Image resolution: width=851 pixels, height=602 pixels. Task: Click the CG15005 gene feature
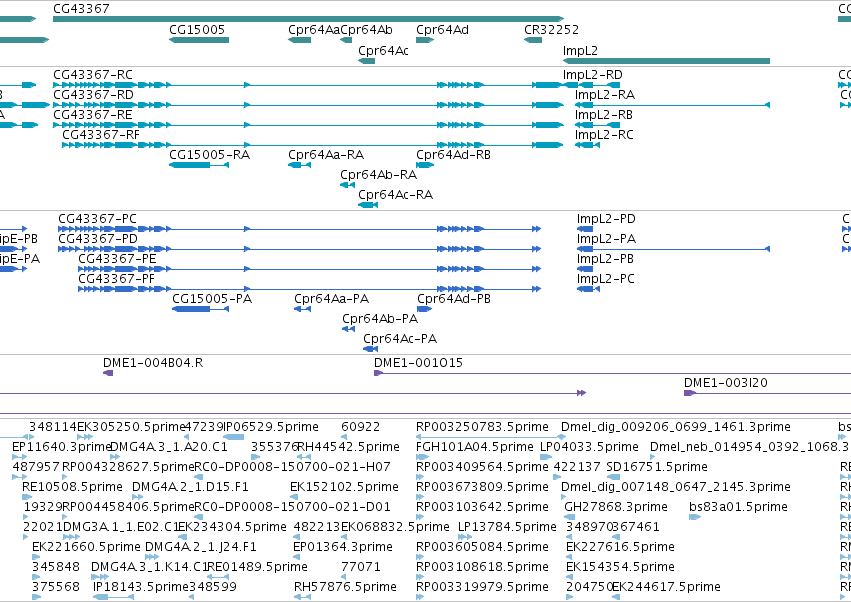point(199,40)
